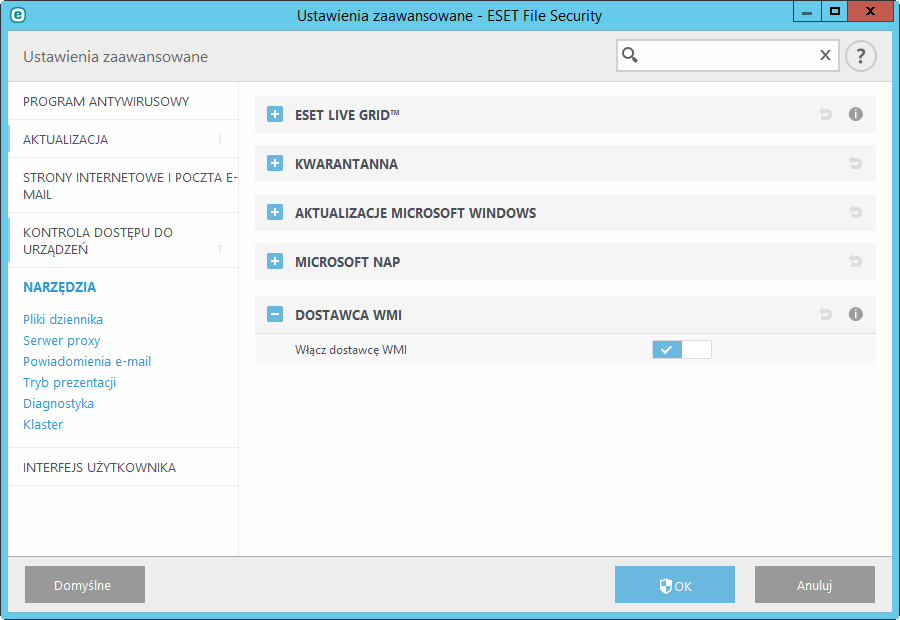The height and width of the screenshot is (620, 900).
Task: Maximize the settings window
Action: (835, 11)
